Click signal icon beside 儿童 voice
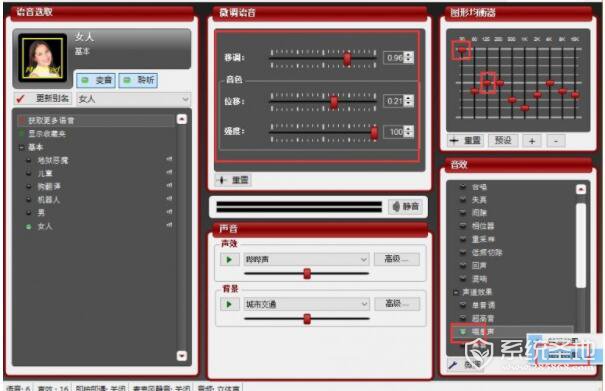 pyautogui.click(x=169, y=172)
